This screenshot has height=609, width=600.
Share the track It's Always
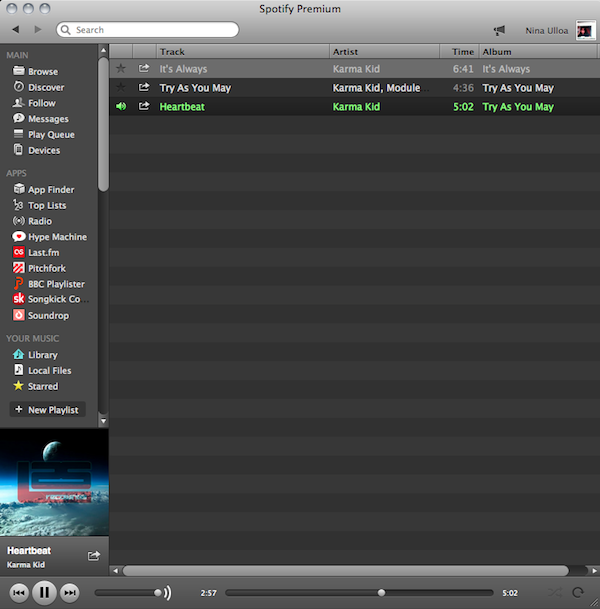(x=144, y=68)
